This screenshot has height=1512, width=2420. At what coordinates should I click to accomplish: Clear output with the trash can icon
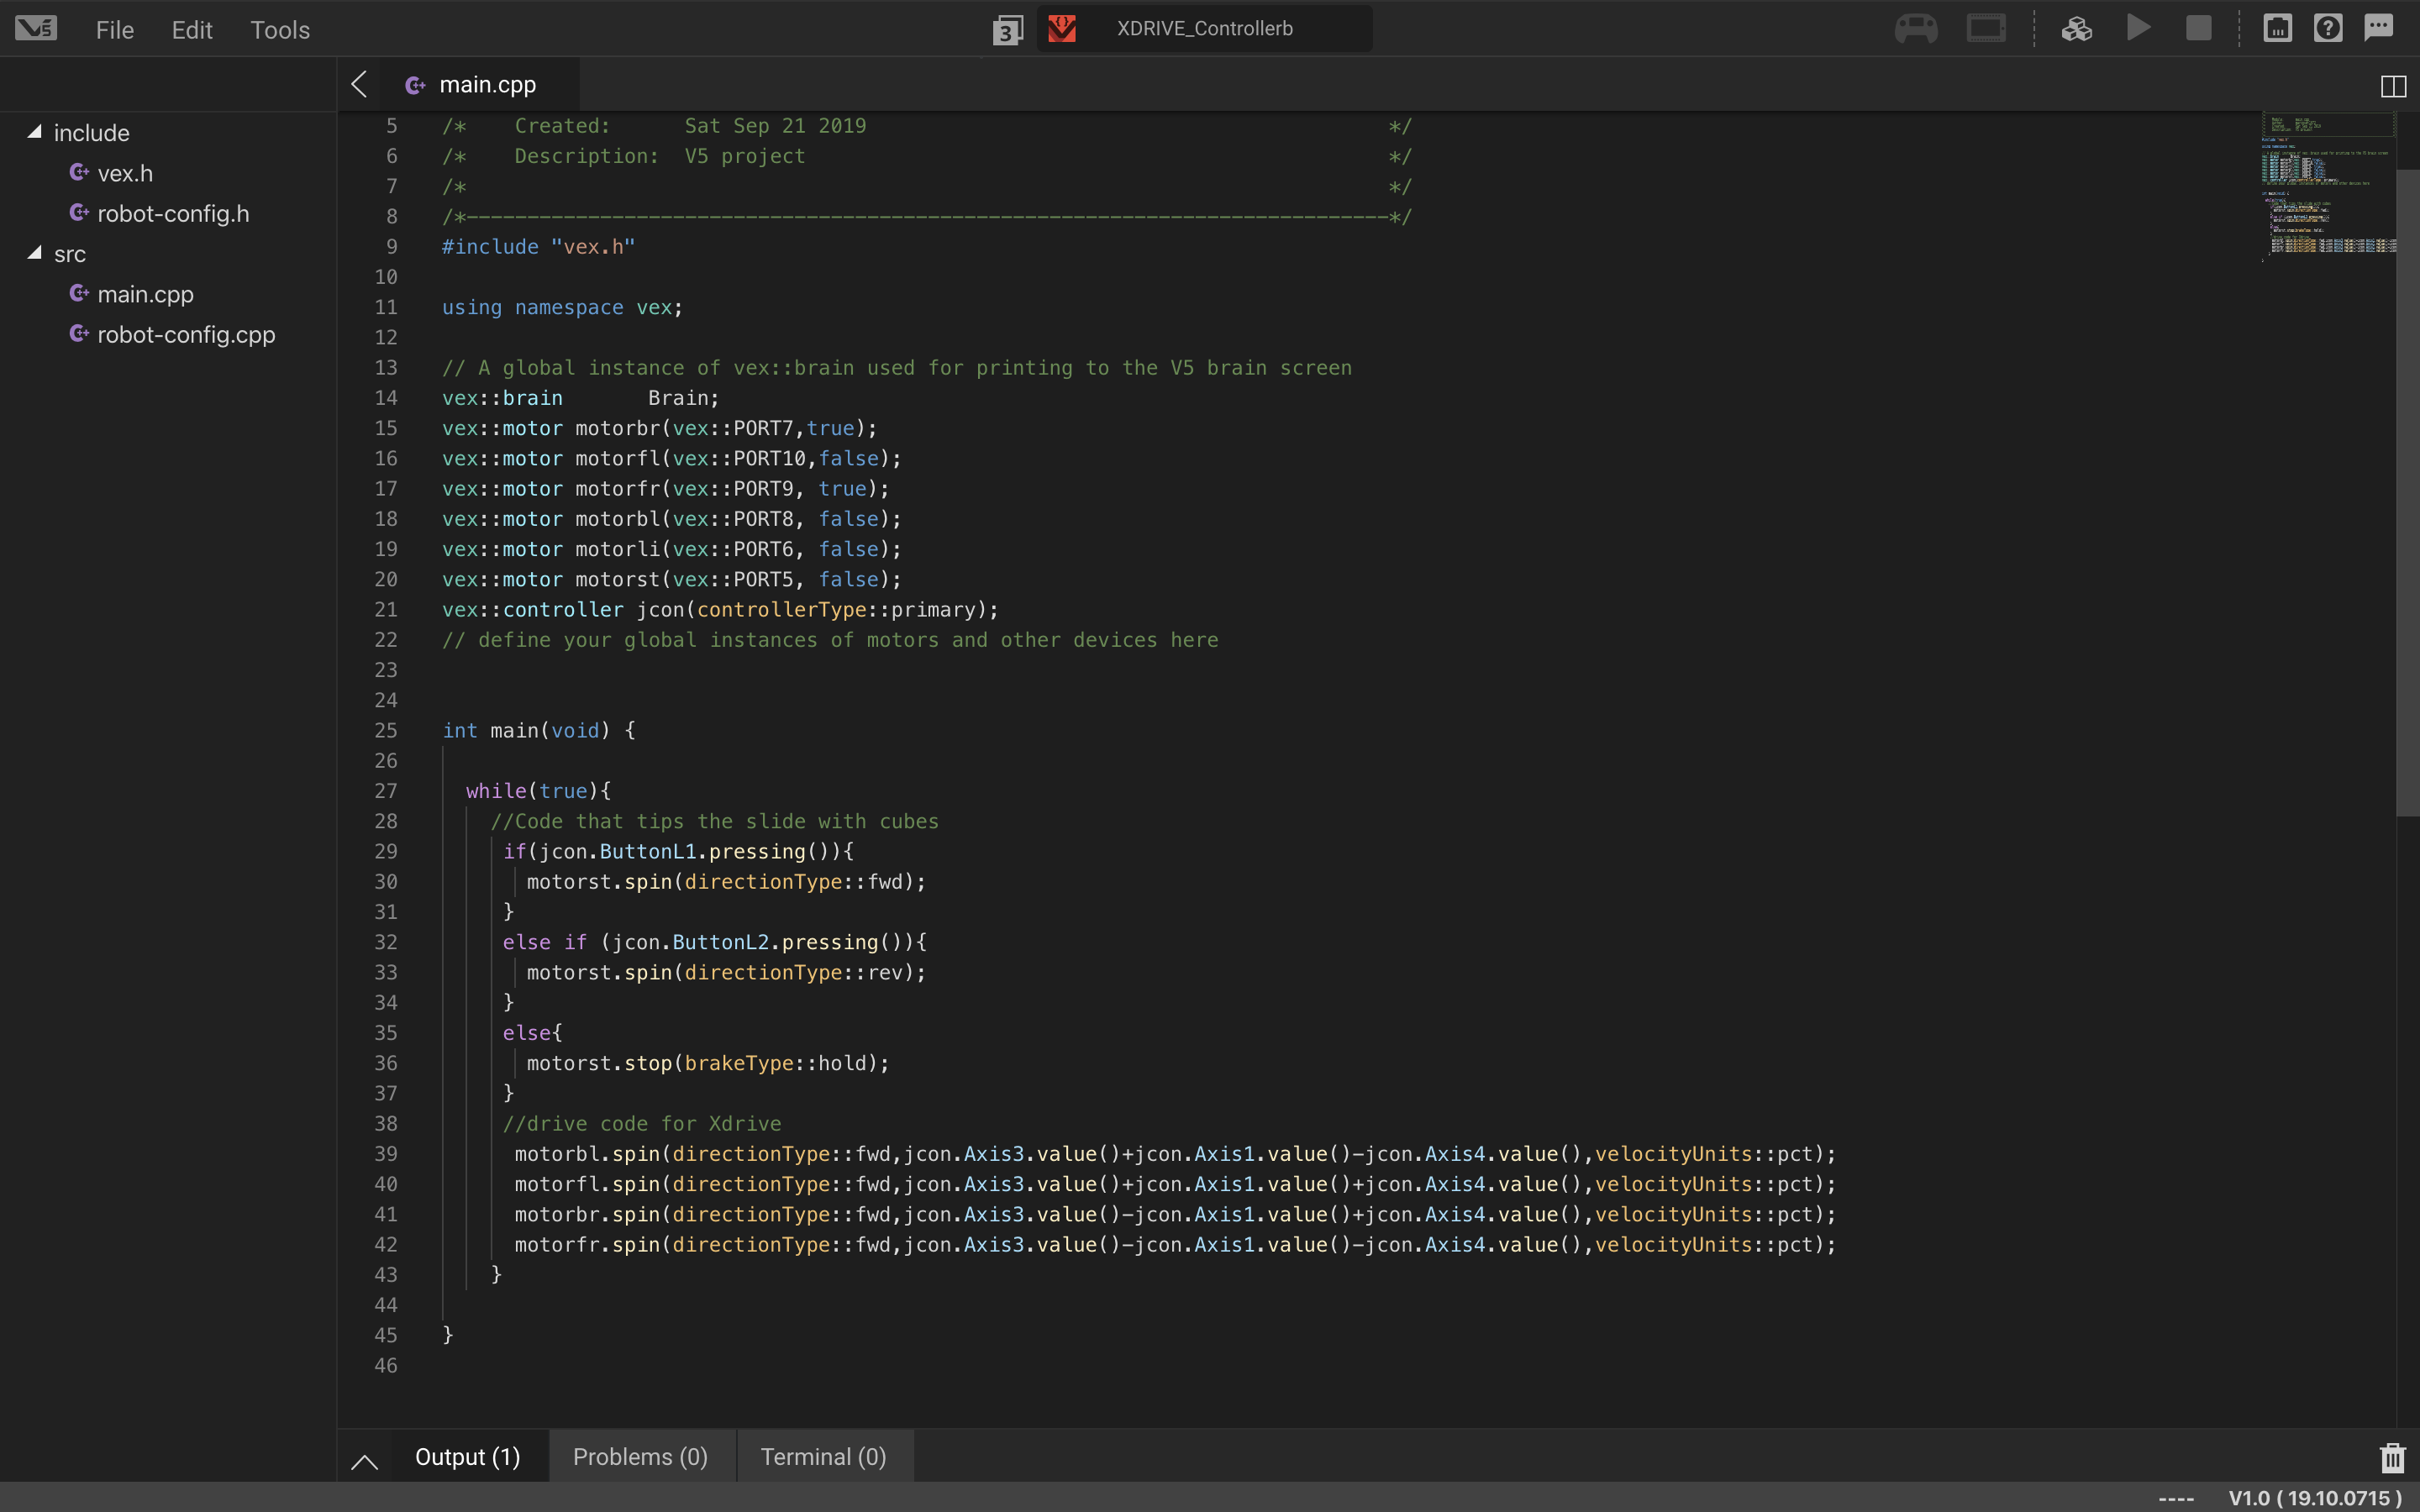point(2392,1457)
